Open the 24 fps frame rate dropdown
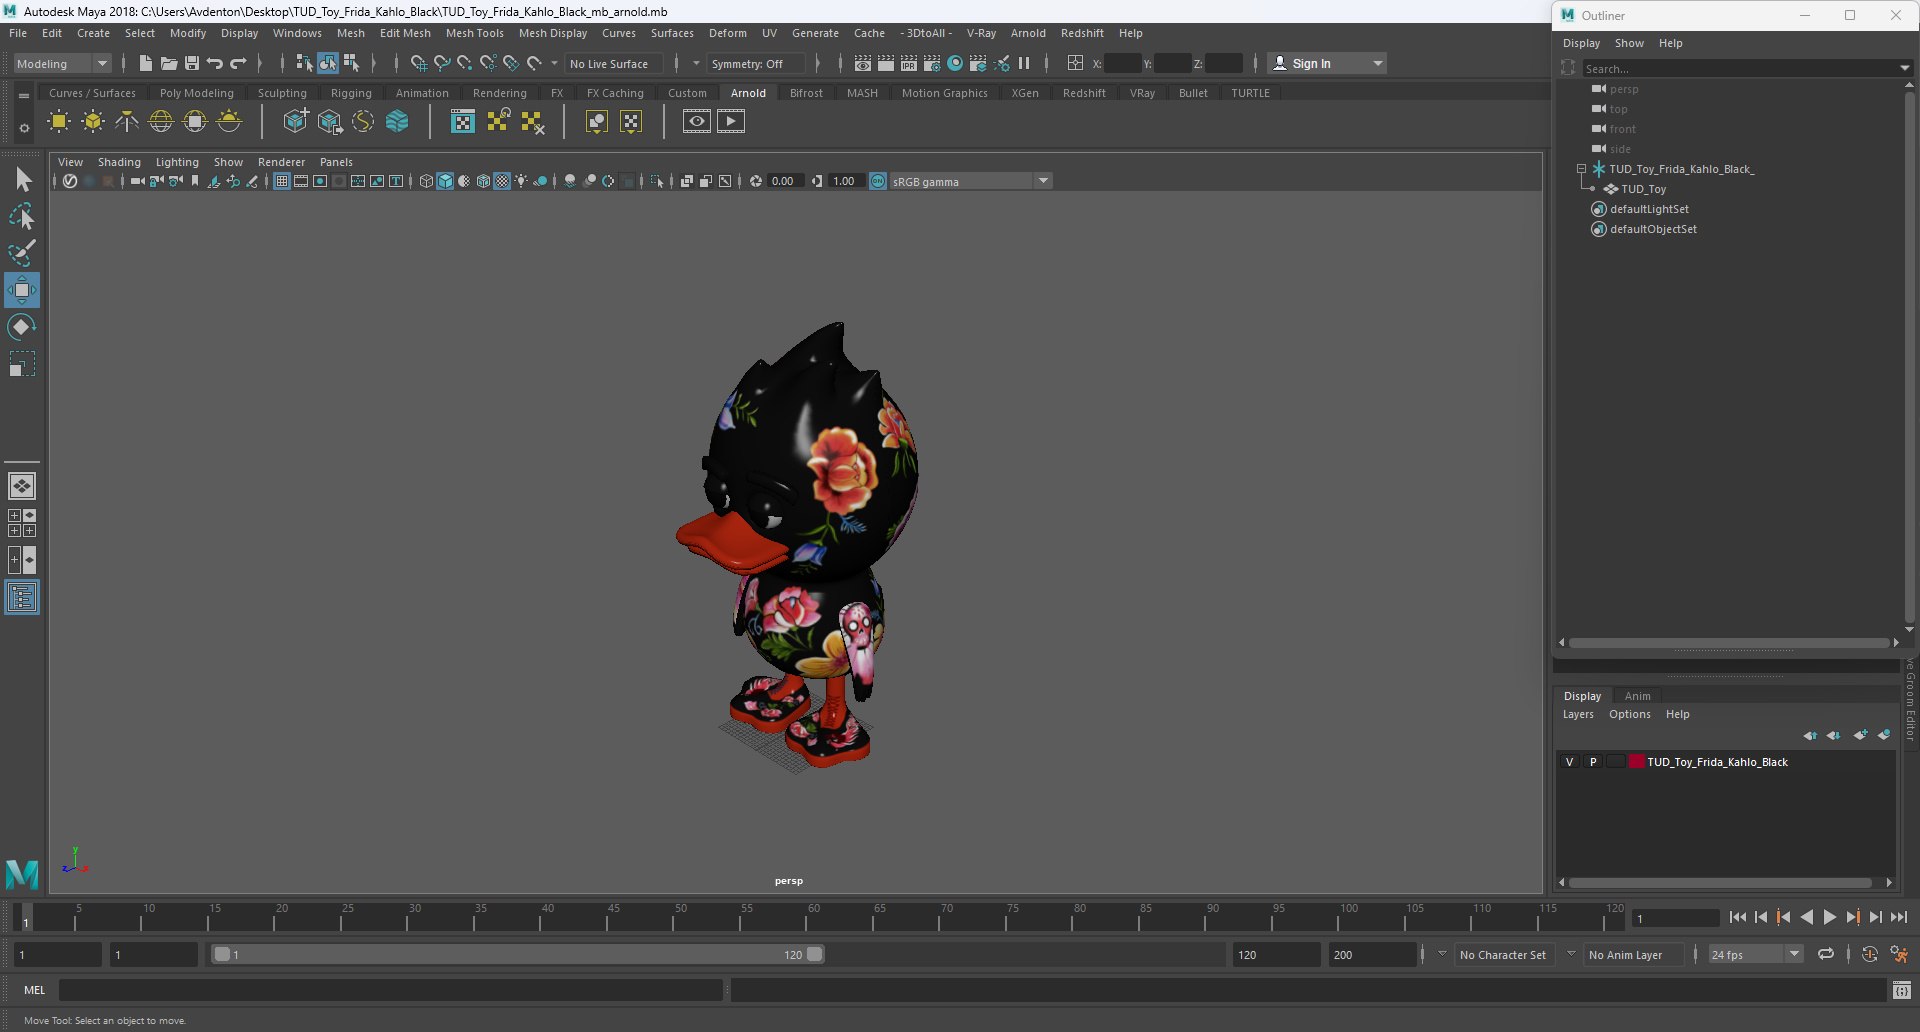 click(1795, 954)
